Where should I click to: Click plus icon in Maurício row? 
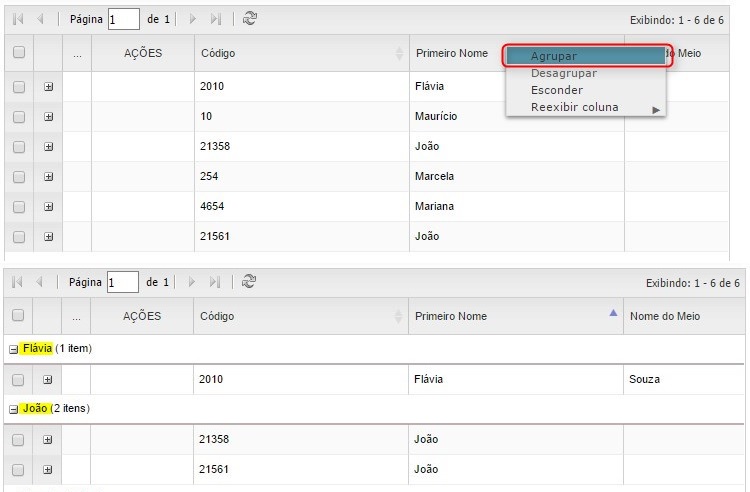(x=48, y=117)
